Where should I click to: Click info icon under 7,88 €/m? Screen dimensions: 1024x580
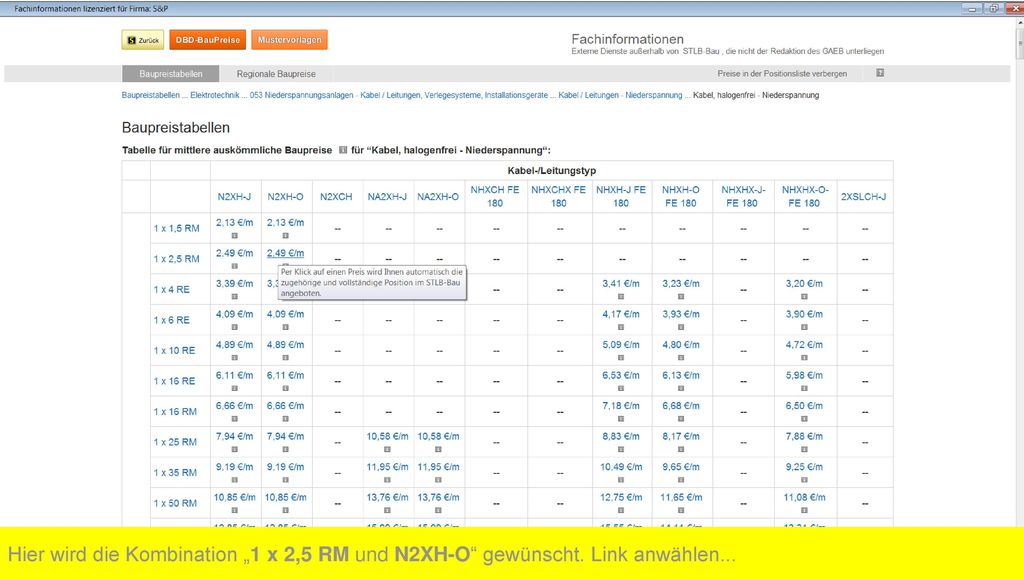[x=805, y=449]
